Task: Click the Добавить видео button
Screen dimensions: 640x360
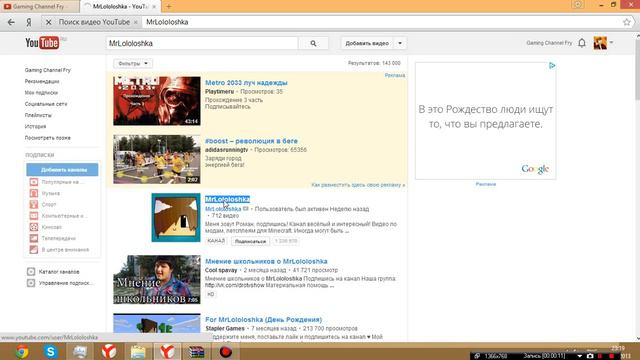Action: [367, 43]
